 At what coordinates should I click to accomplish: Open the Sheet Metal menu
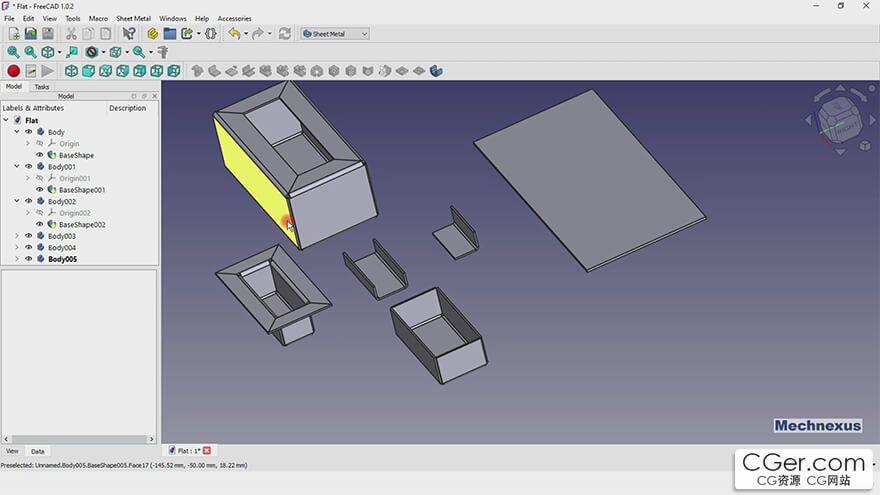(x=131, y=18)
